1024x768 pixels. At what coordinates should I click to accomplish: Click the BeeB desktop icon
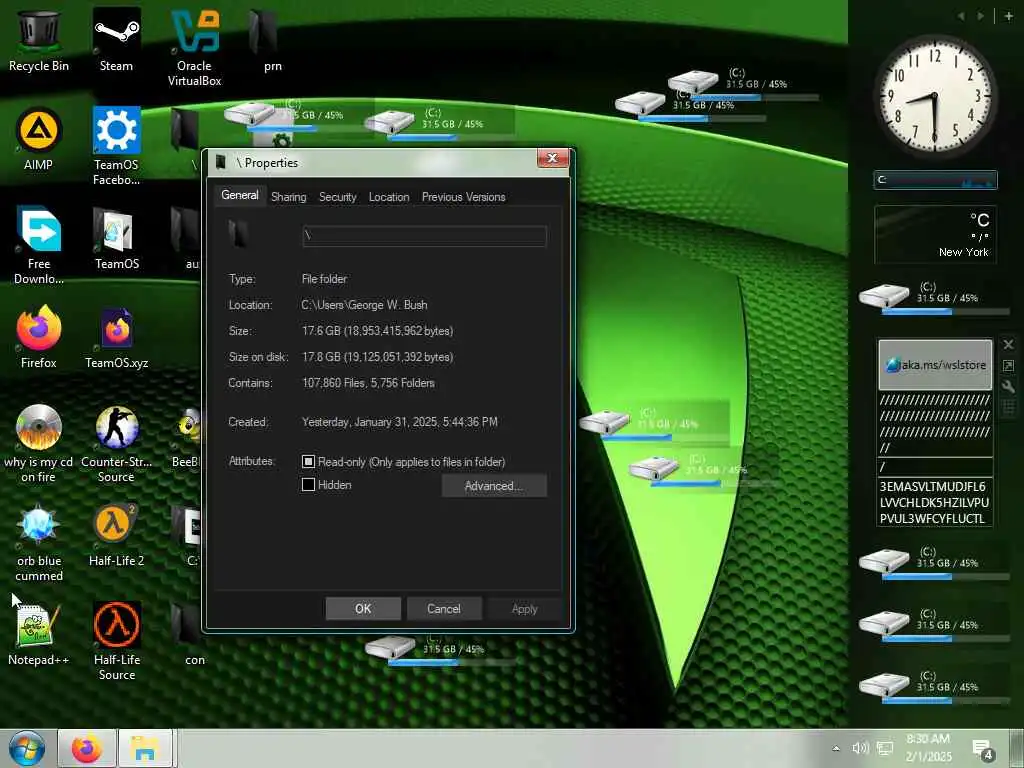coord(188,436)
